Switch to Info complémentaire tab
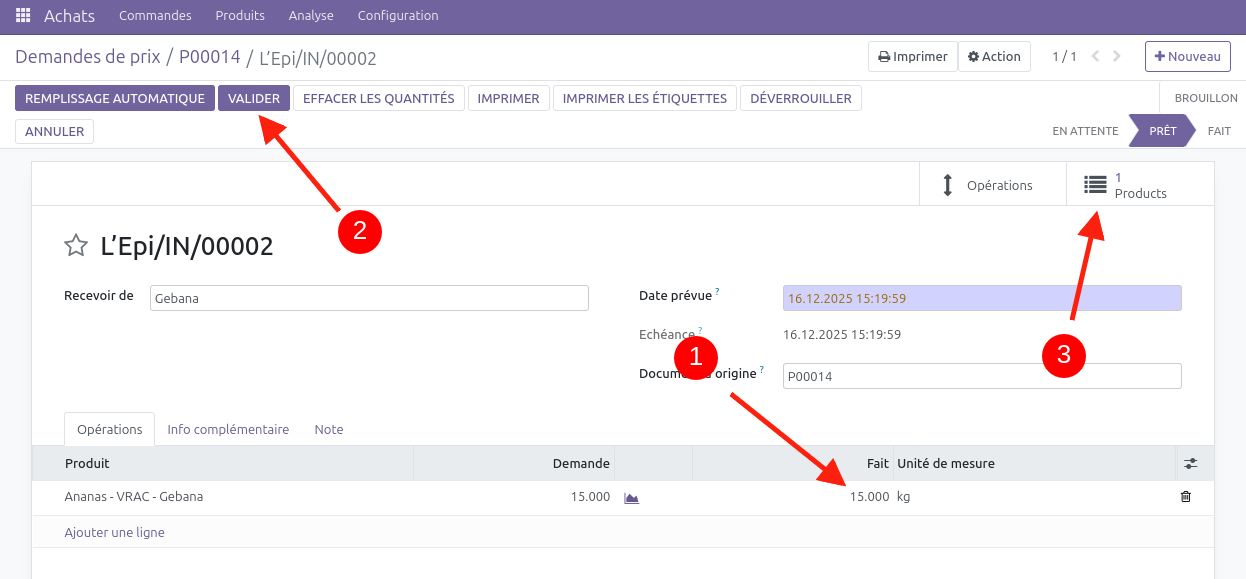Screen dimensions: 1246x579 coord(228,429)
